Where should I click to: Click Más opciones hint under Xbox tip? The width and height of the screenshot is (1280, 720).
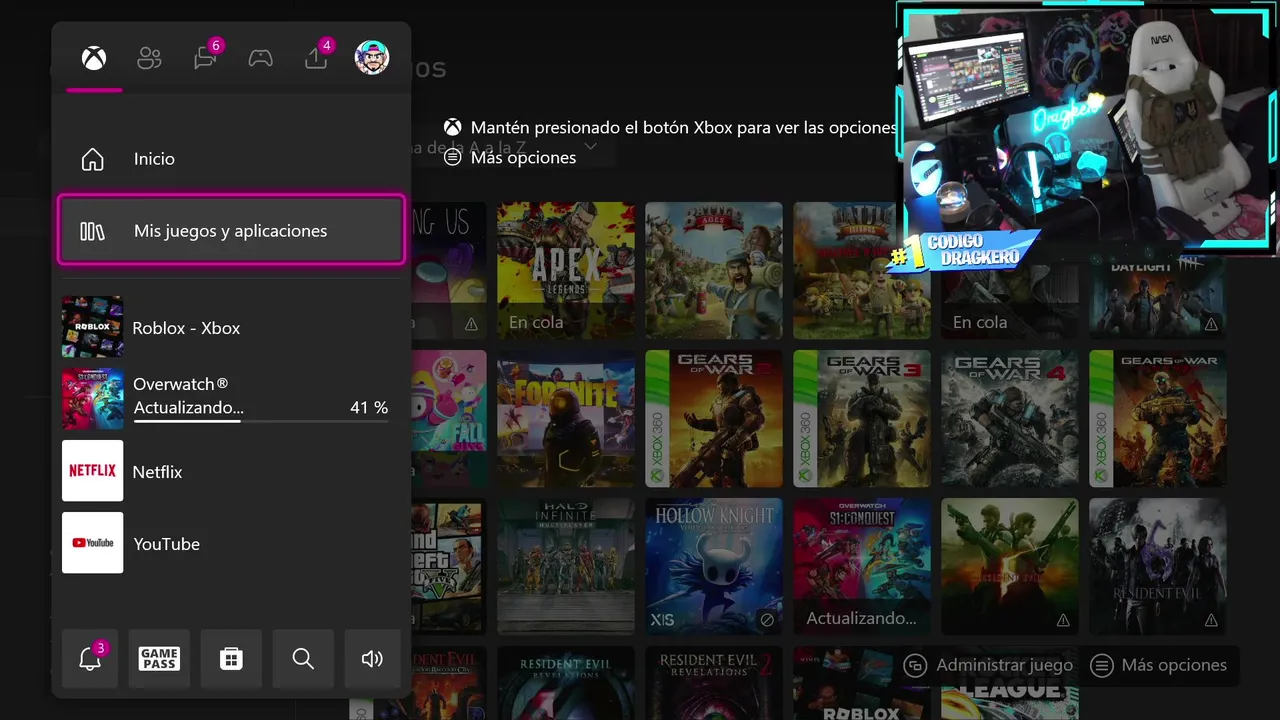click(511, 157)
